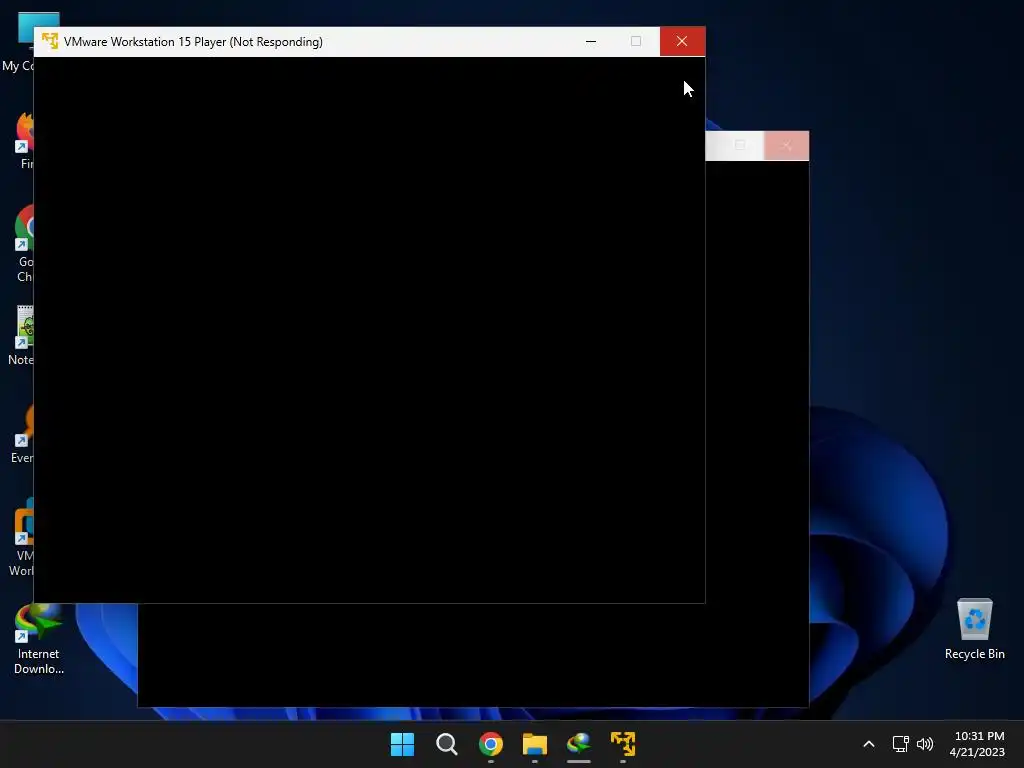This screenshot has width=1024, height=768.
Task: Open the Windows Start menu
Action: click(402, 744)
